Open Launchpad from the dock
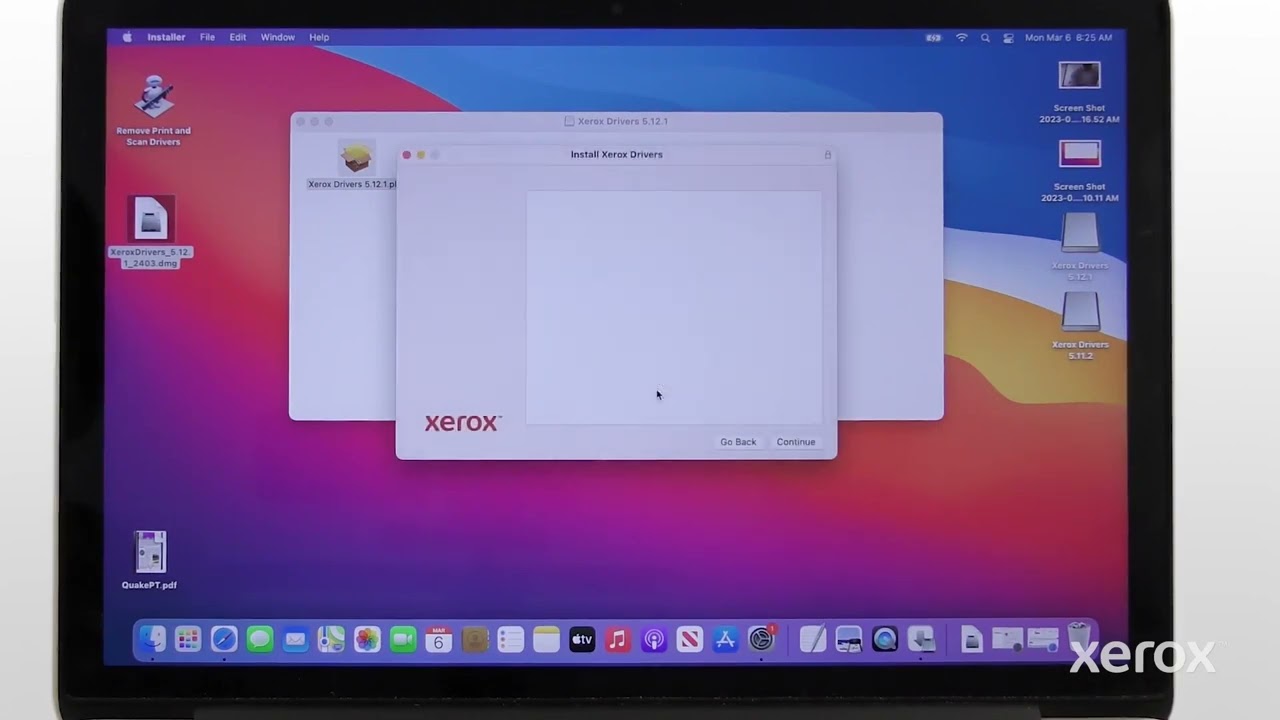Screen dimensions: 1280x720 coord(188,639)
